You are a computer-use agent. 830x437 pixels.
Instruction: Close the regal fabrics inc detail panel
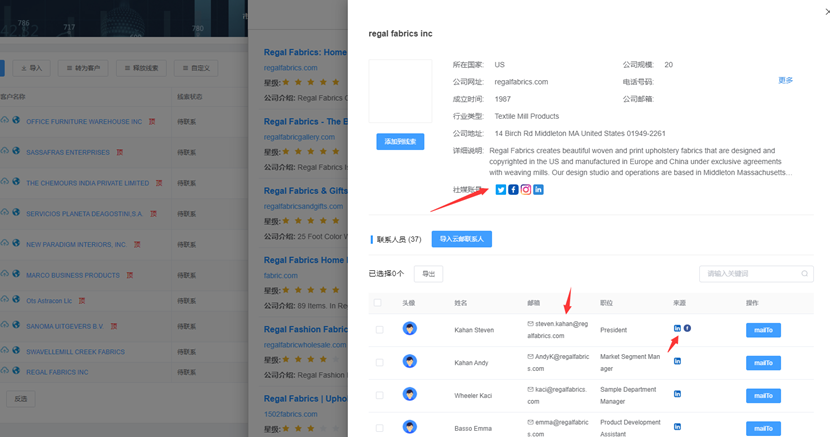827,12
